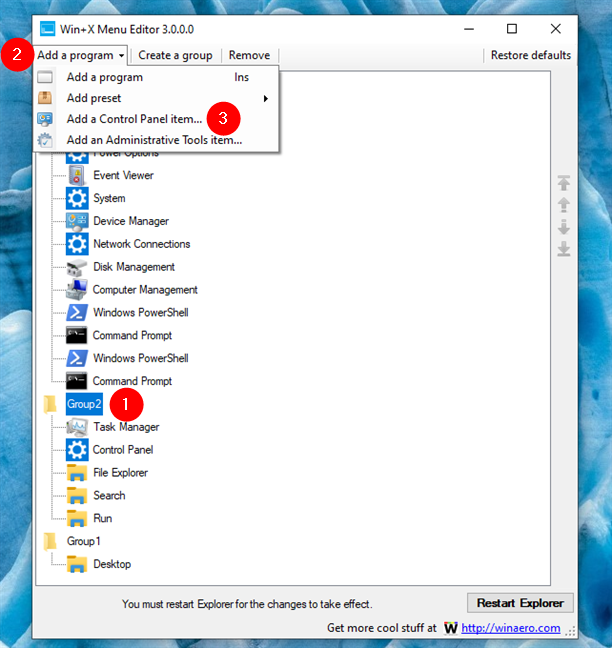Click the Administrative Tools menu icon
The width and height of the screenshot is (612, 648).
[x=45, y=140]
